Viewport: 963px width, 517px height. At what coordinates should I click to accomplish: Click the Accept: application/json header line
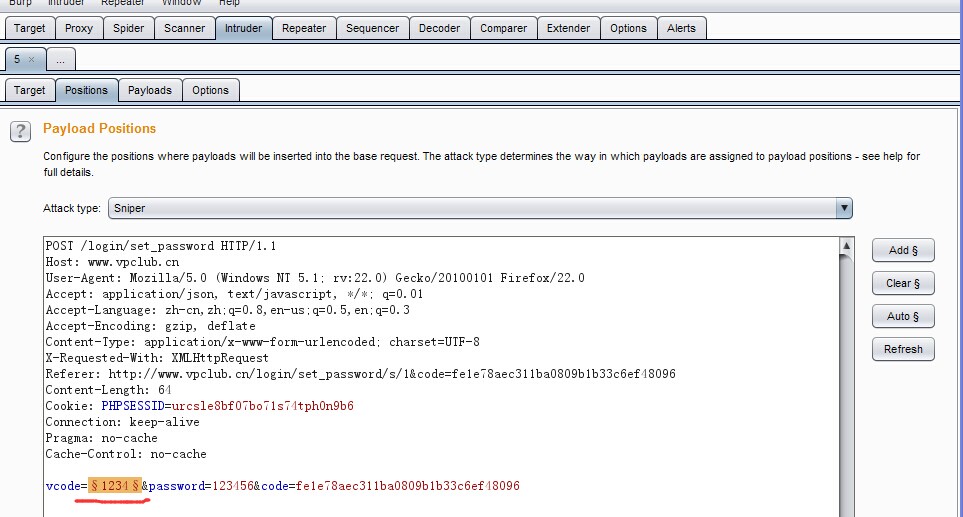tap(235, 294)
